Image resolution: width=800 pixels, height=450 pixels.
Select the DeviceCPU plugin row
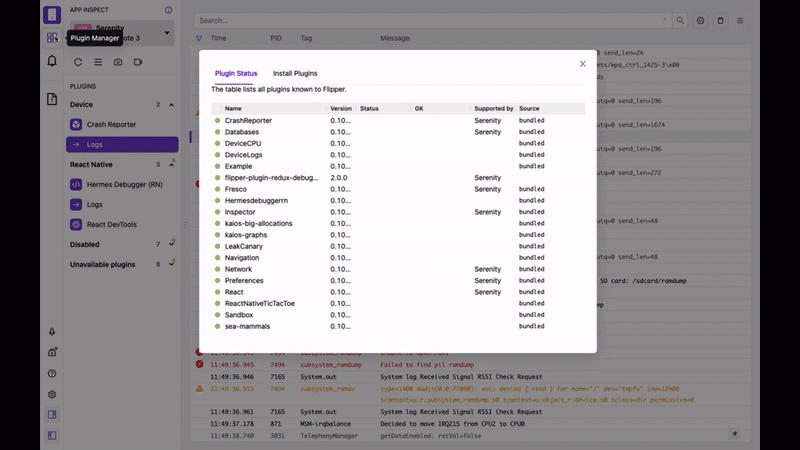[398, 143]
